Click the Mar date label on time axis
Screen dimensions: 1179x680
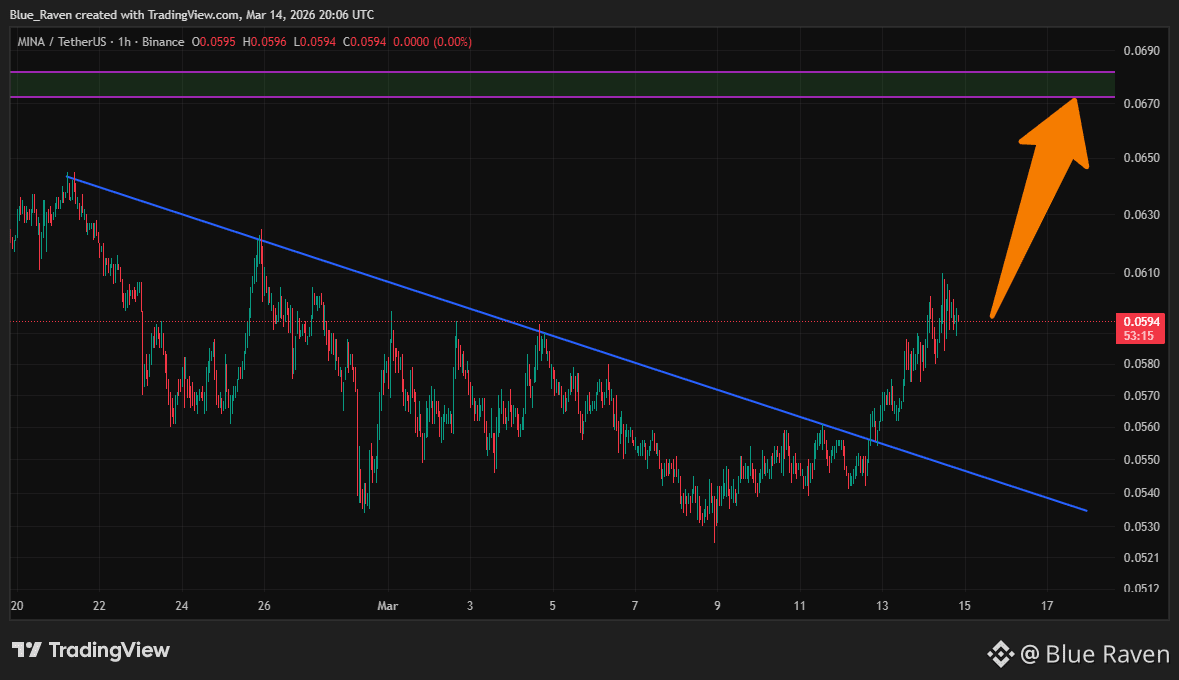point(387,606)
